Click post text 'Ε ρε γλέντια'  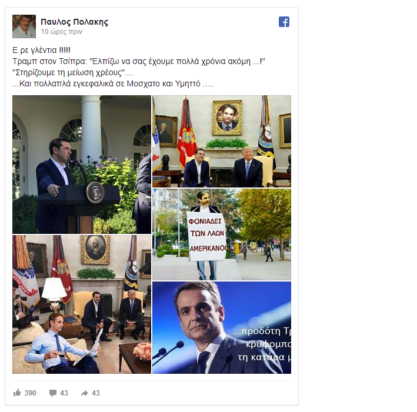[x=41, y=50]
